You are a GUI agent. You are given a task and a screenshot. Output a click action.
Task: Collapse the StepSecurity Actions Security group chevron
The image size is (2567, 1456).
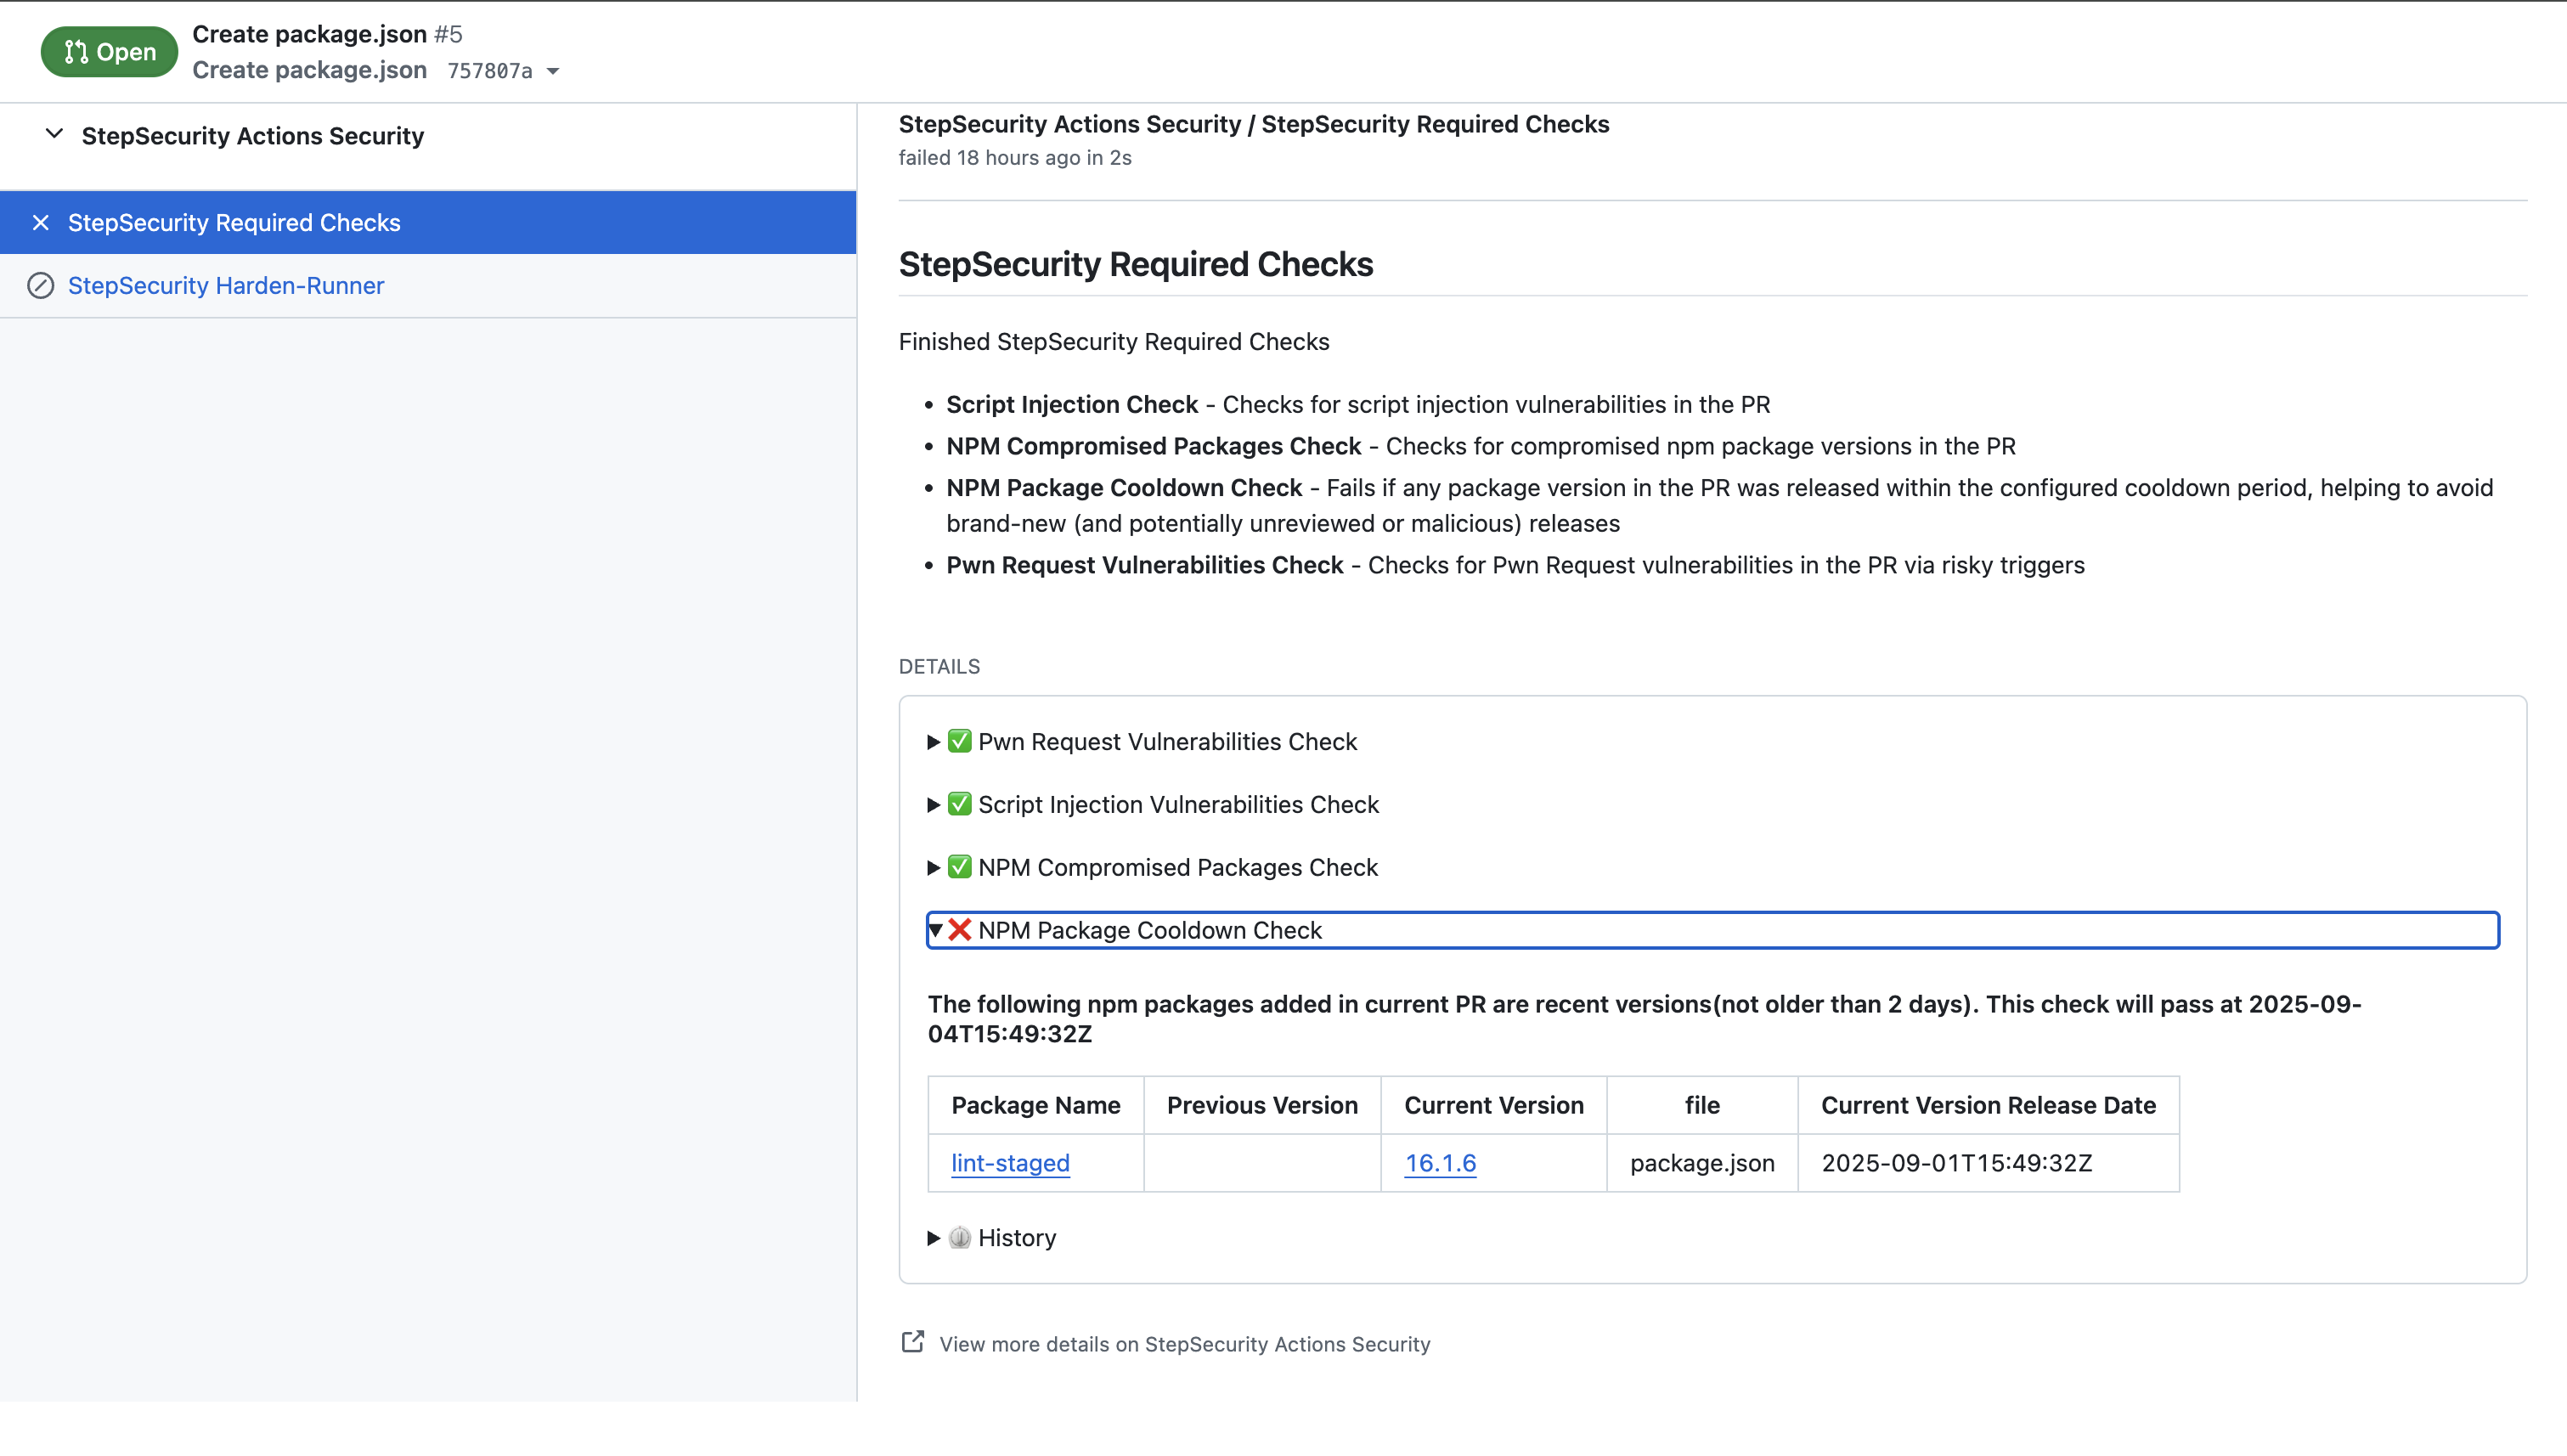55,134
